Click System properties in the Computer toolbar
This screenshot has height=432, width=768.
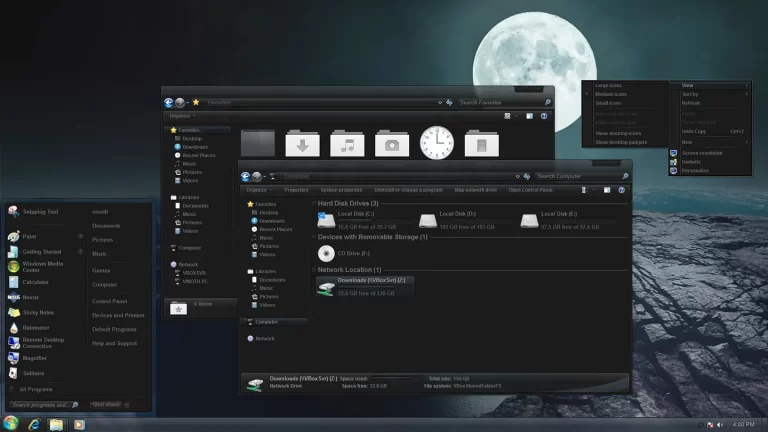pyautogui.click(x=342, y=189)
